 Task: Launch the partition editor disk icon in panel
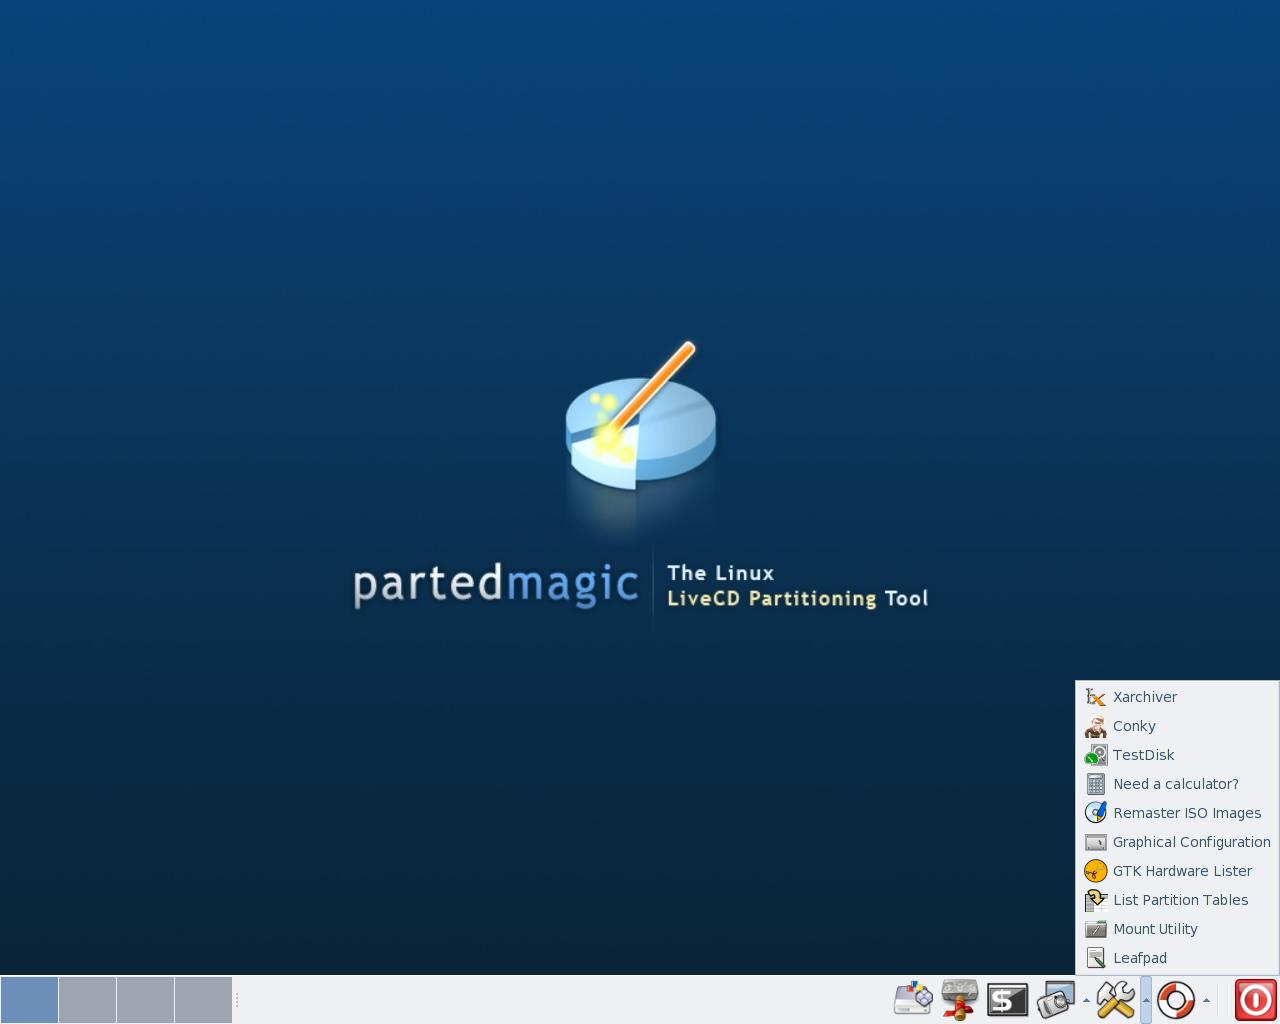click(x=912, y=999)
